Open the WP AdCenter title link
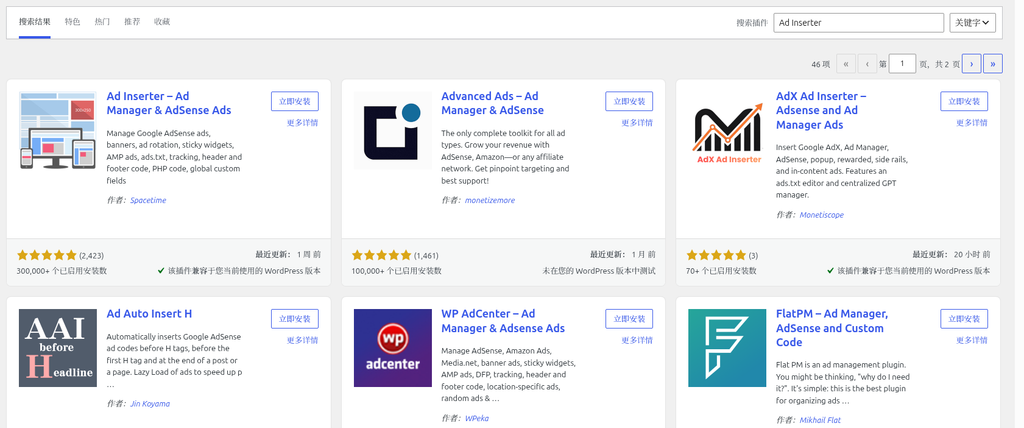 tap(503, 321)
